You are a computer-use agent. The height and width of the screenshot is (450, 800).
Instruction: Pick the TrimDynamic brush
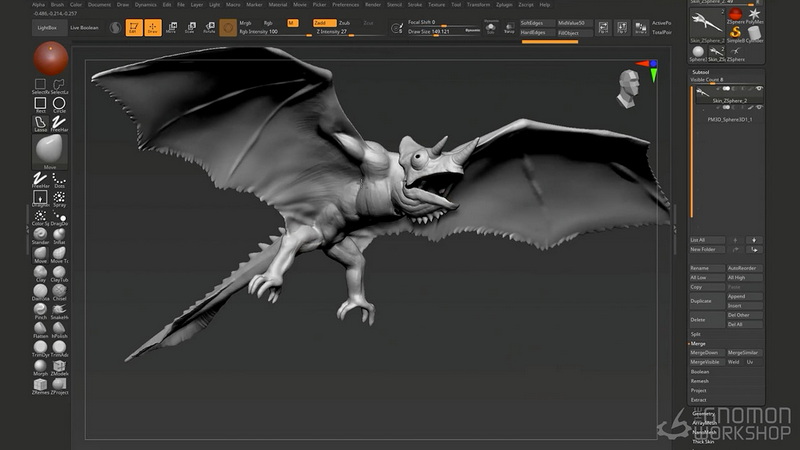(40, 349)
